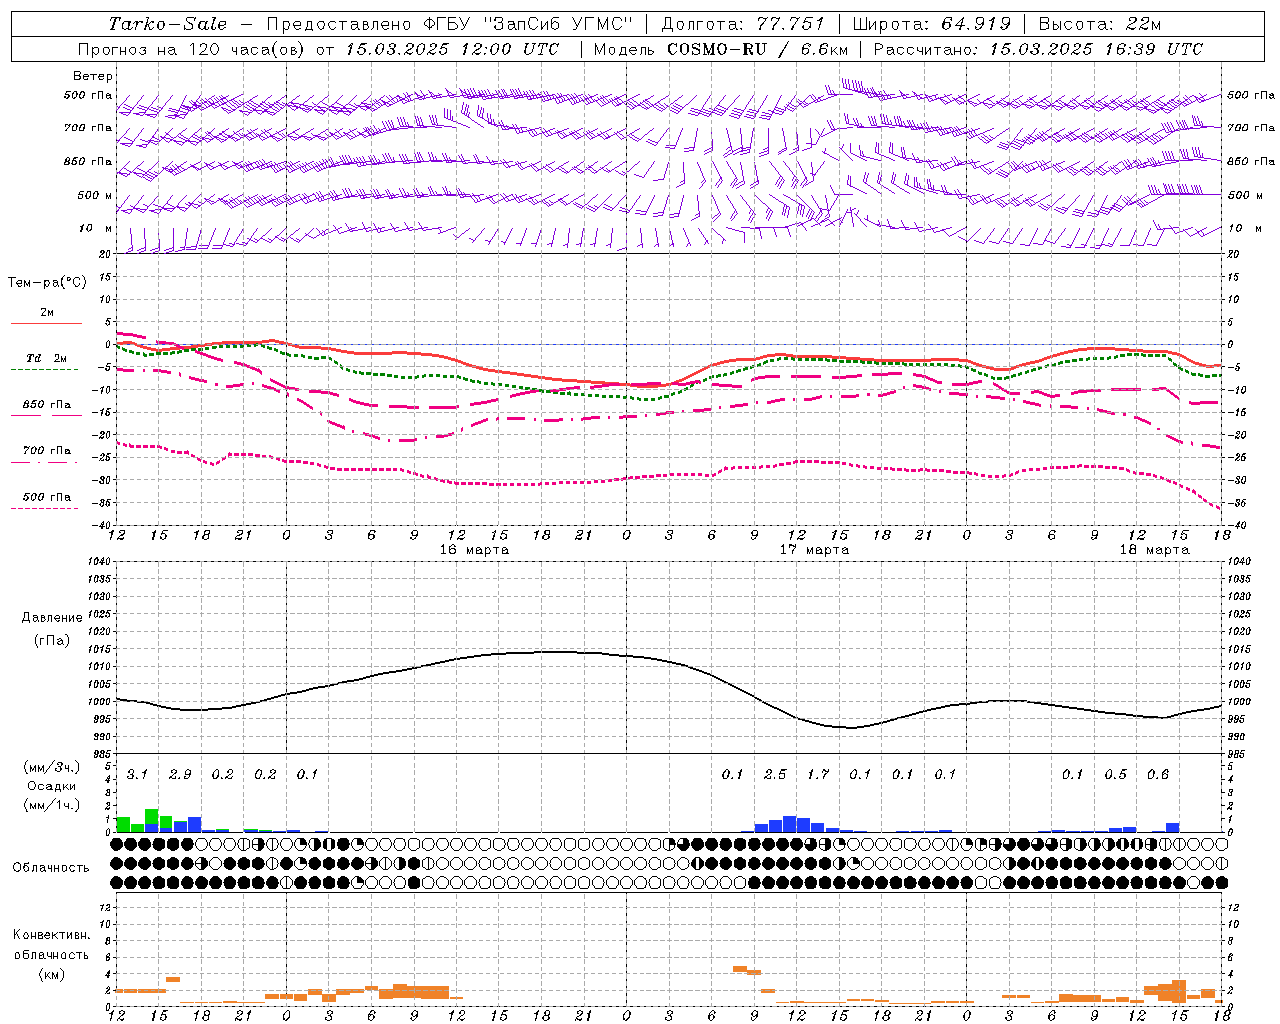Click the '18 марта' date label
Image resolution: width=1280 pixels, height=1024 pixels.
coord(1155,550)
